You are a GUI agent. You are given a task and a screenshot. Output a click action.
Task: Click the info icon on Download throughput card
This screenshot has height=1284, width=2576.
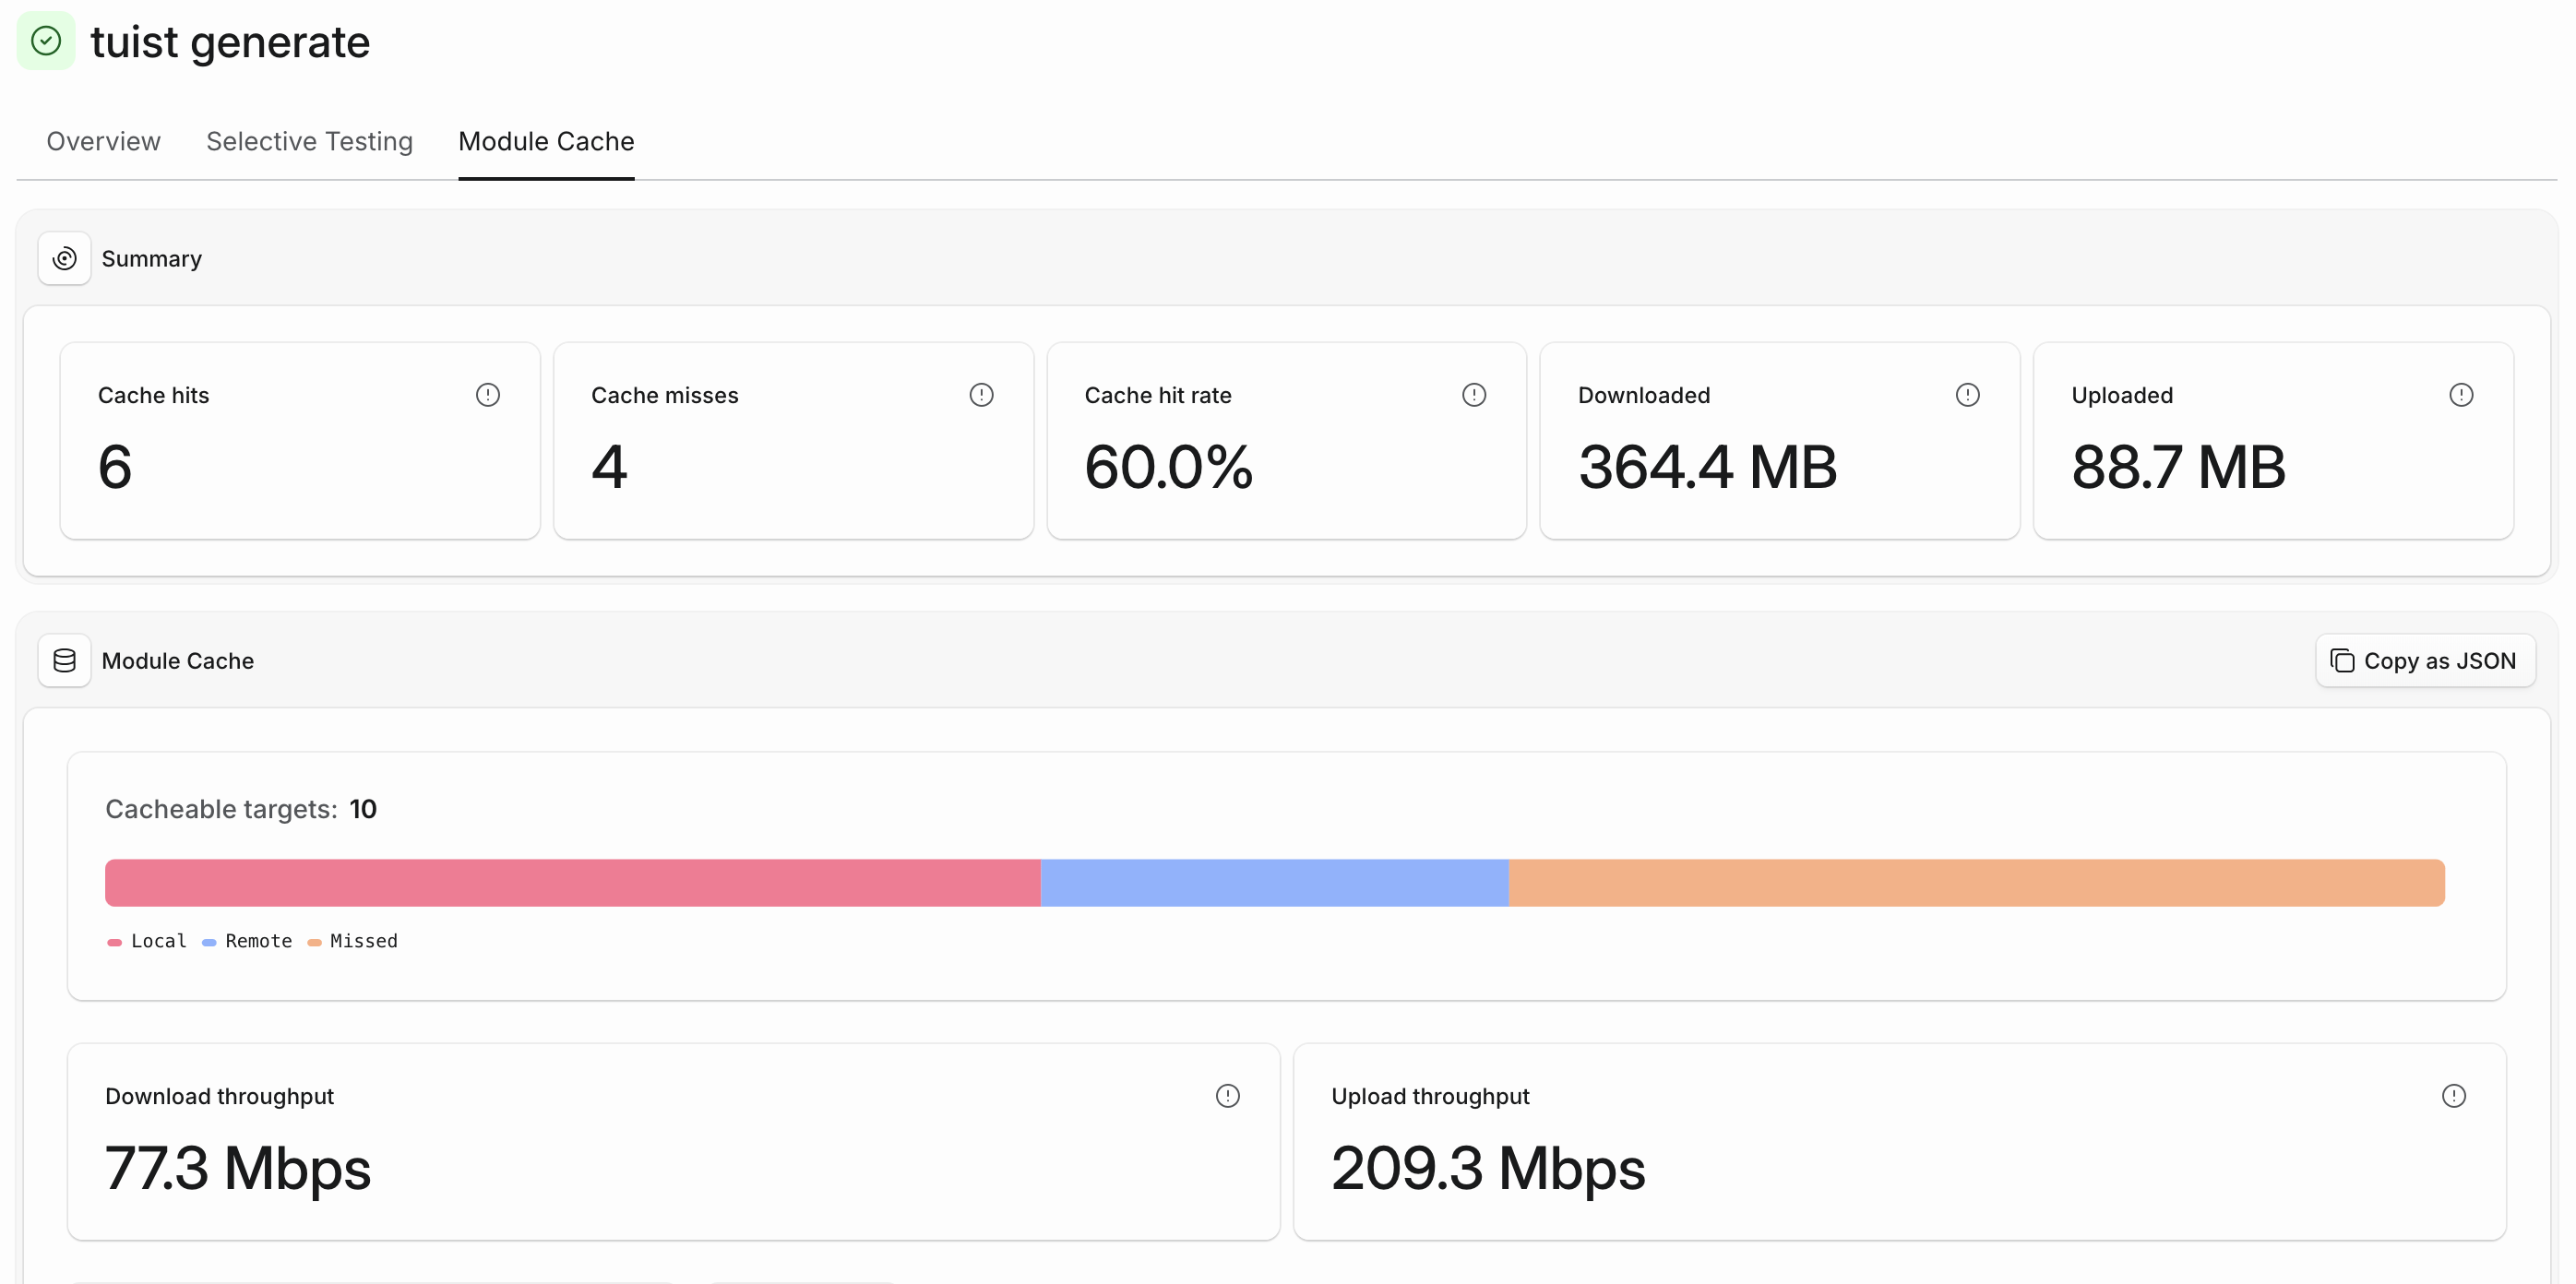(1227, 1096)
